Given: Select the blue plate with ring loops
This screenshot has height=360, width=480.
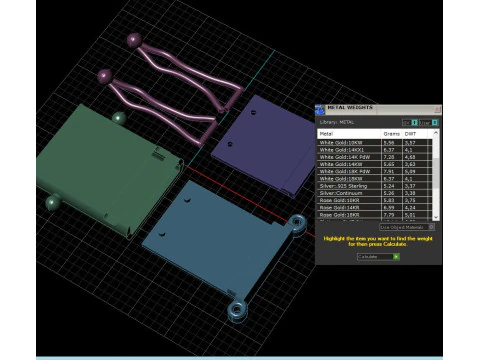Looking at the screenshot, I should (217, 240).
